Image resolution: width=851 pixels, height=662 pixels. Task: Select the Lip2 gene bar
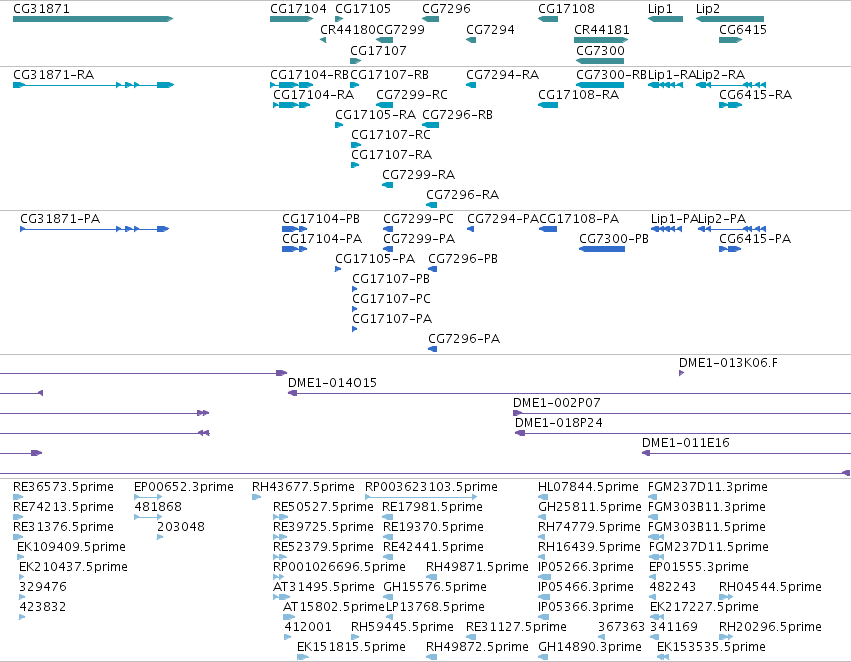[729, 19]
